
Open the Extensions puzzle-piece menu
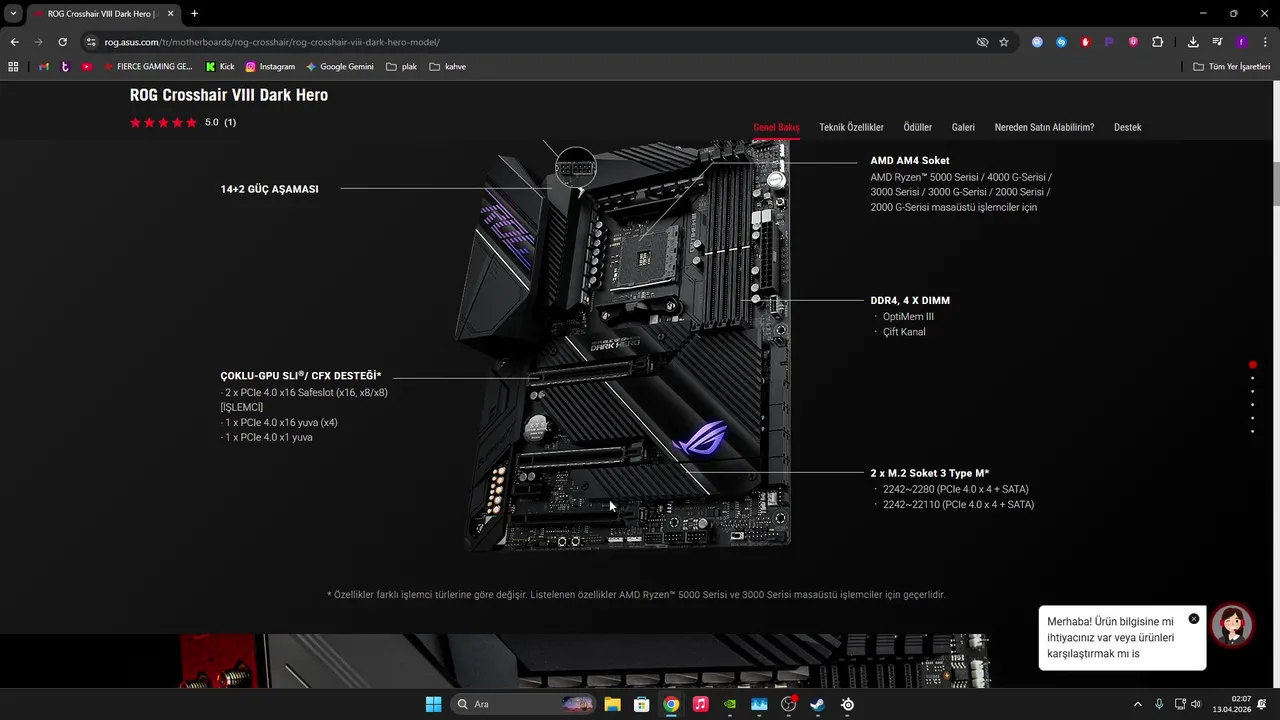(x=1158, y=42)
